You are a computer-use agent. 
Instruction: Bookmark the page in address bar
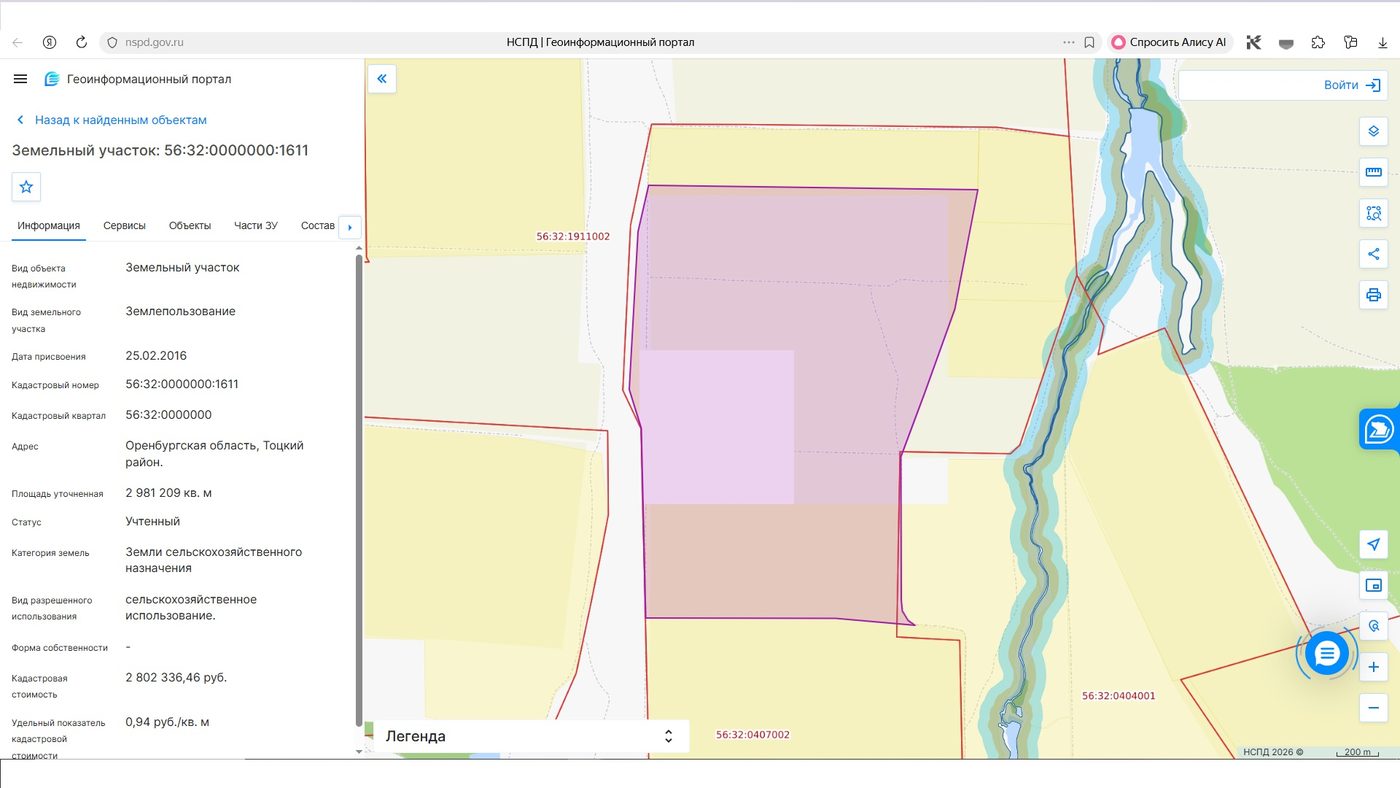tap(1089, 43)
